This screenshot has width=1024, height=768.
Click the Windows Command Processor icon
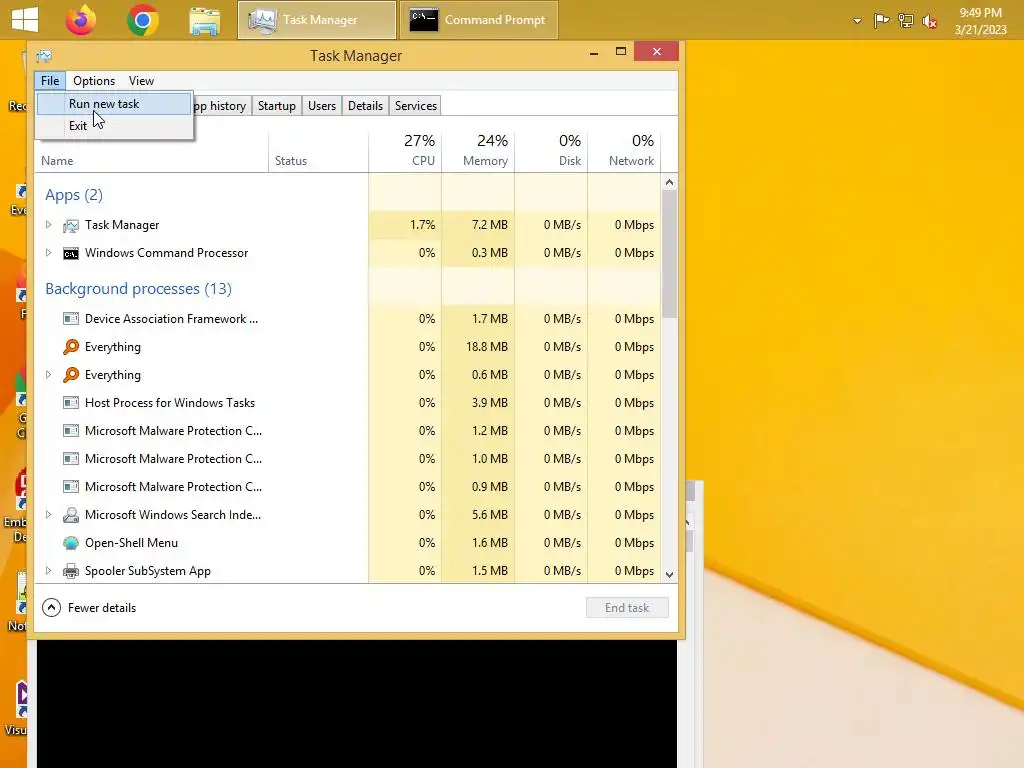click(71, 253)
